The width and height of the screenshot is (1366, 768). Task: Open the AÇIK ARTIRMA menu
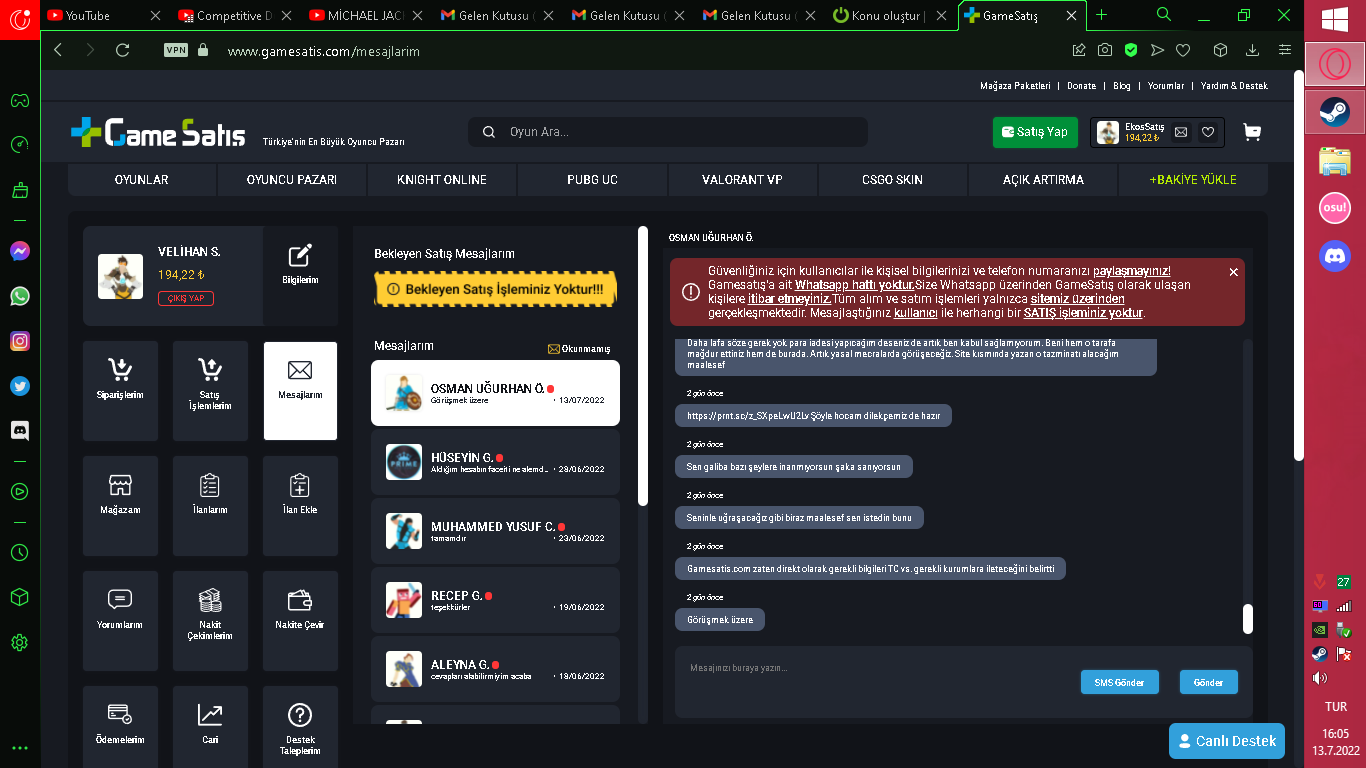[x=1043, y=180]
